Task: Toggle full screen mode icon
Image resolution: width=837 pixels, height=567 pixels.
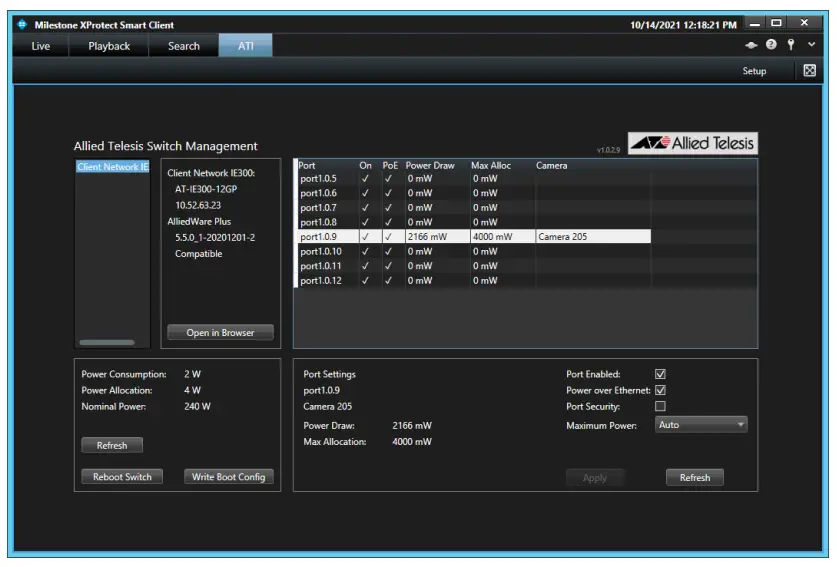Action: point(810,71)
